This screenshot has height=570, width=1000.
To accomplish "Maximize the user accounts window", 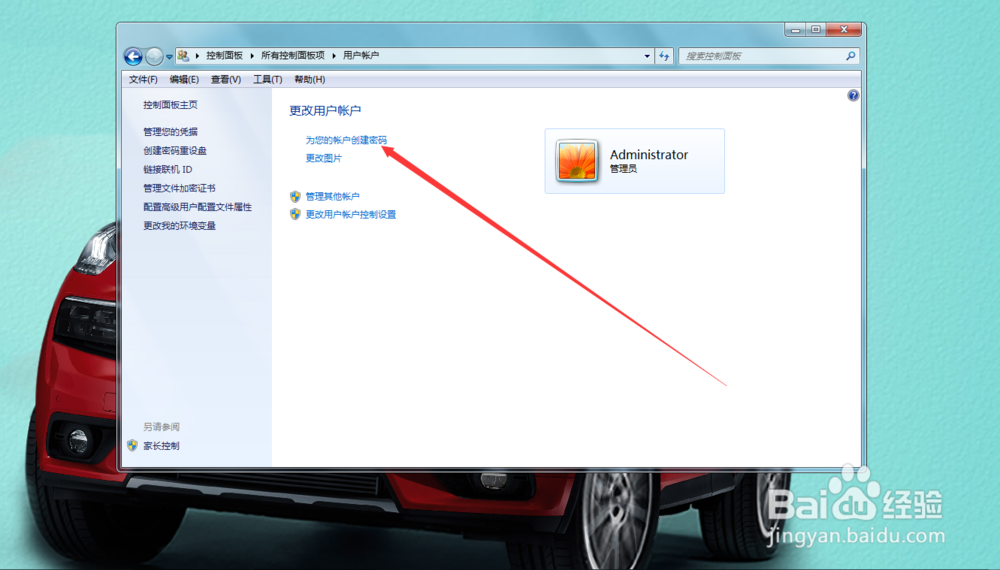I will [x=816, y=30].
